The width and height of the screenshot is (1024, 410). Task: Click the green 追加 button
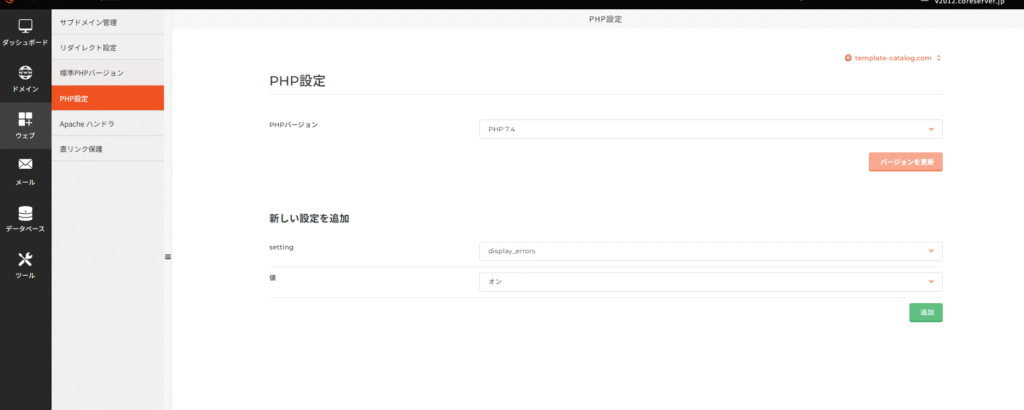pyautogui.click(x=925, y=313)
